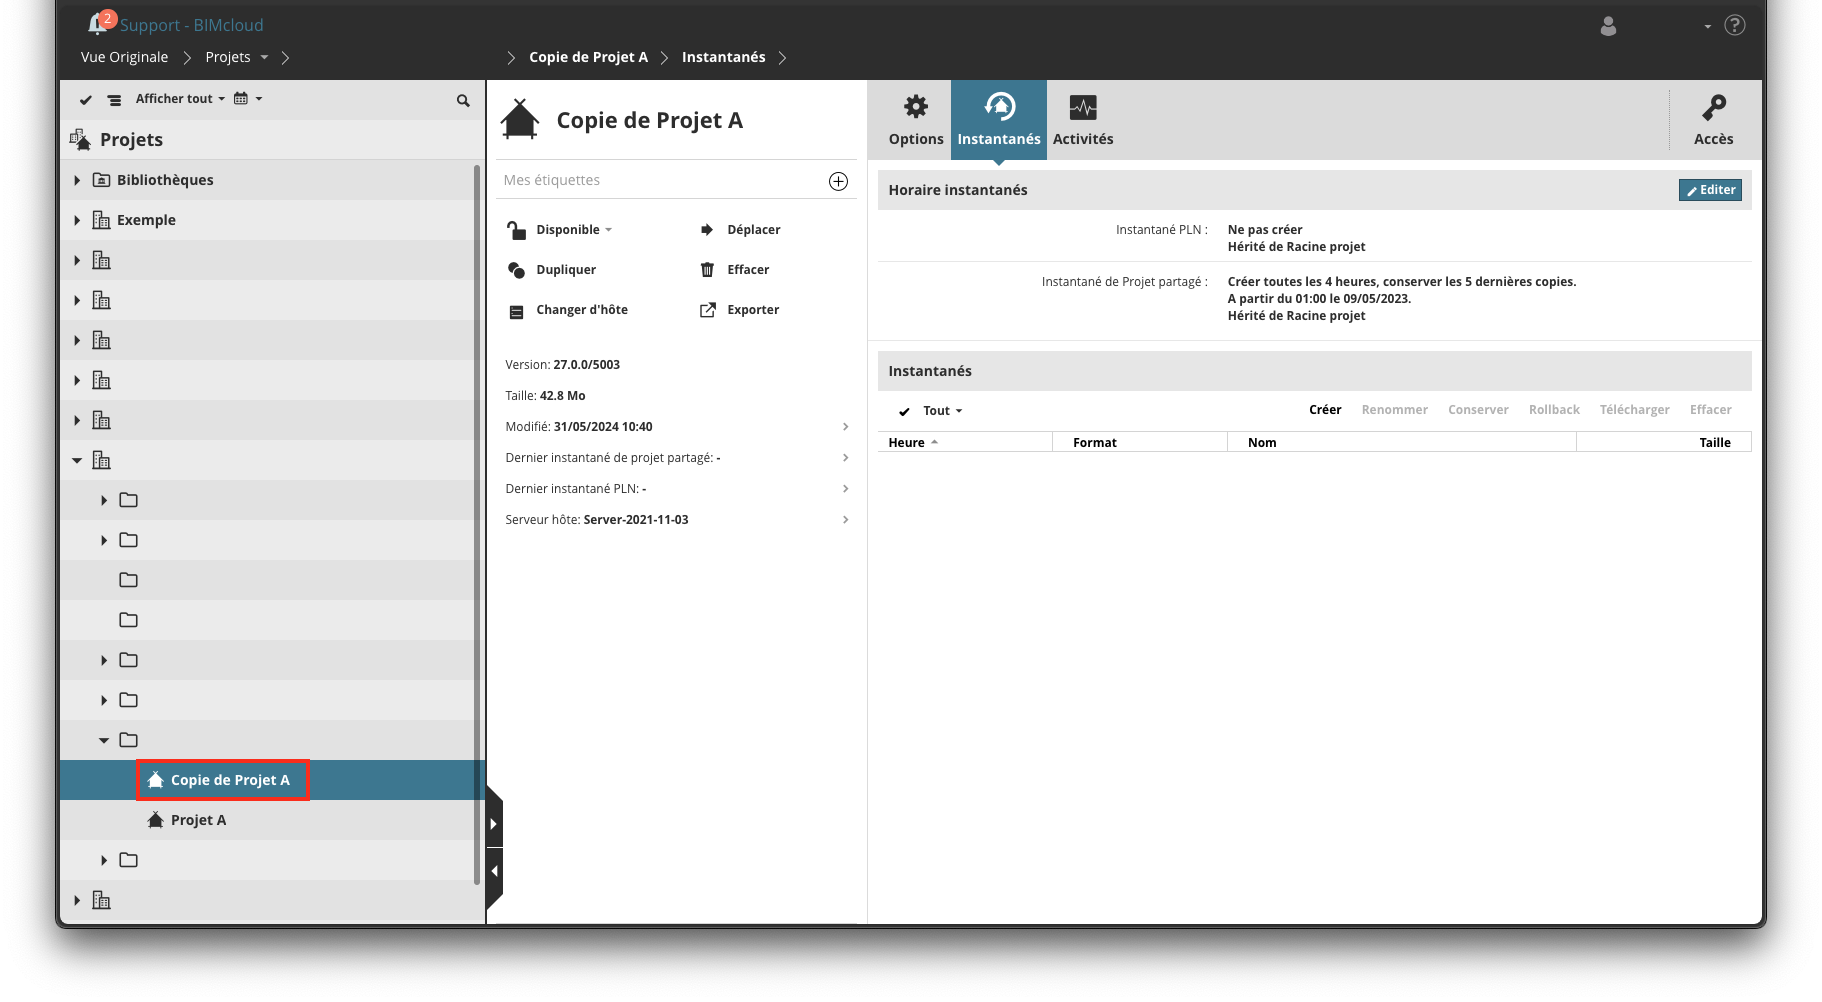Sort snapshots by the Heure column
The height and width of the screenshot is (1002, 1822).
tap(965, 443)
